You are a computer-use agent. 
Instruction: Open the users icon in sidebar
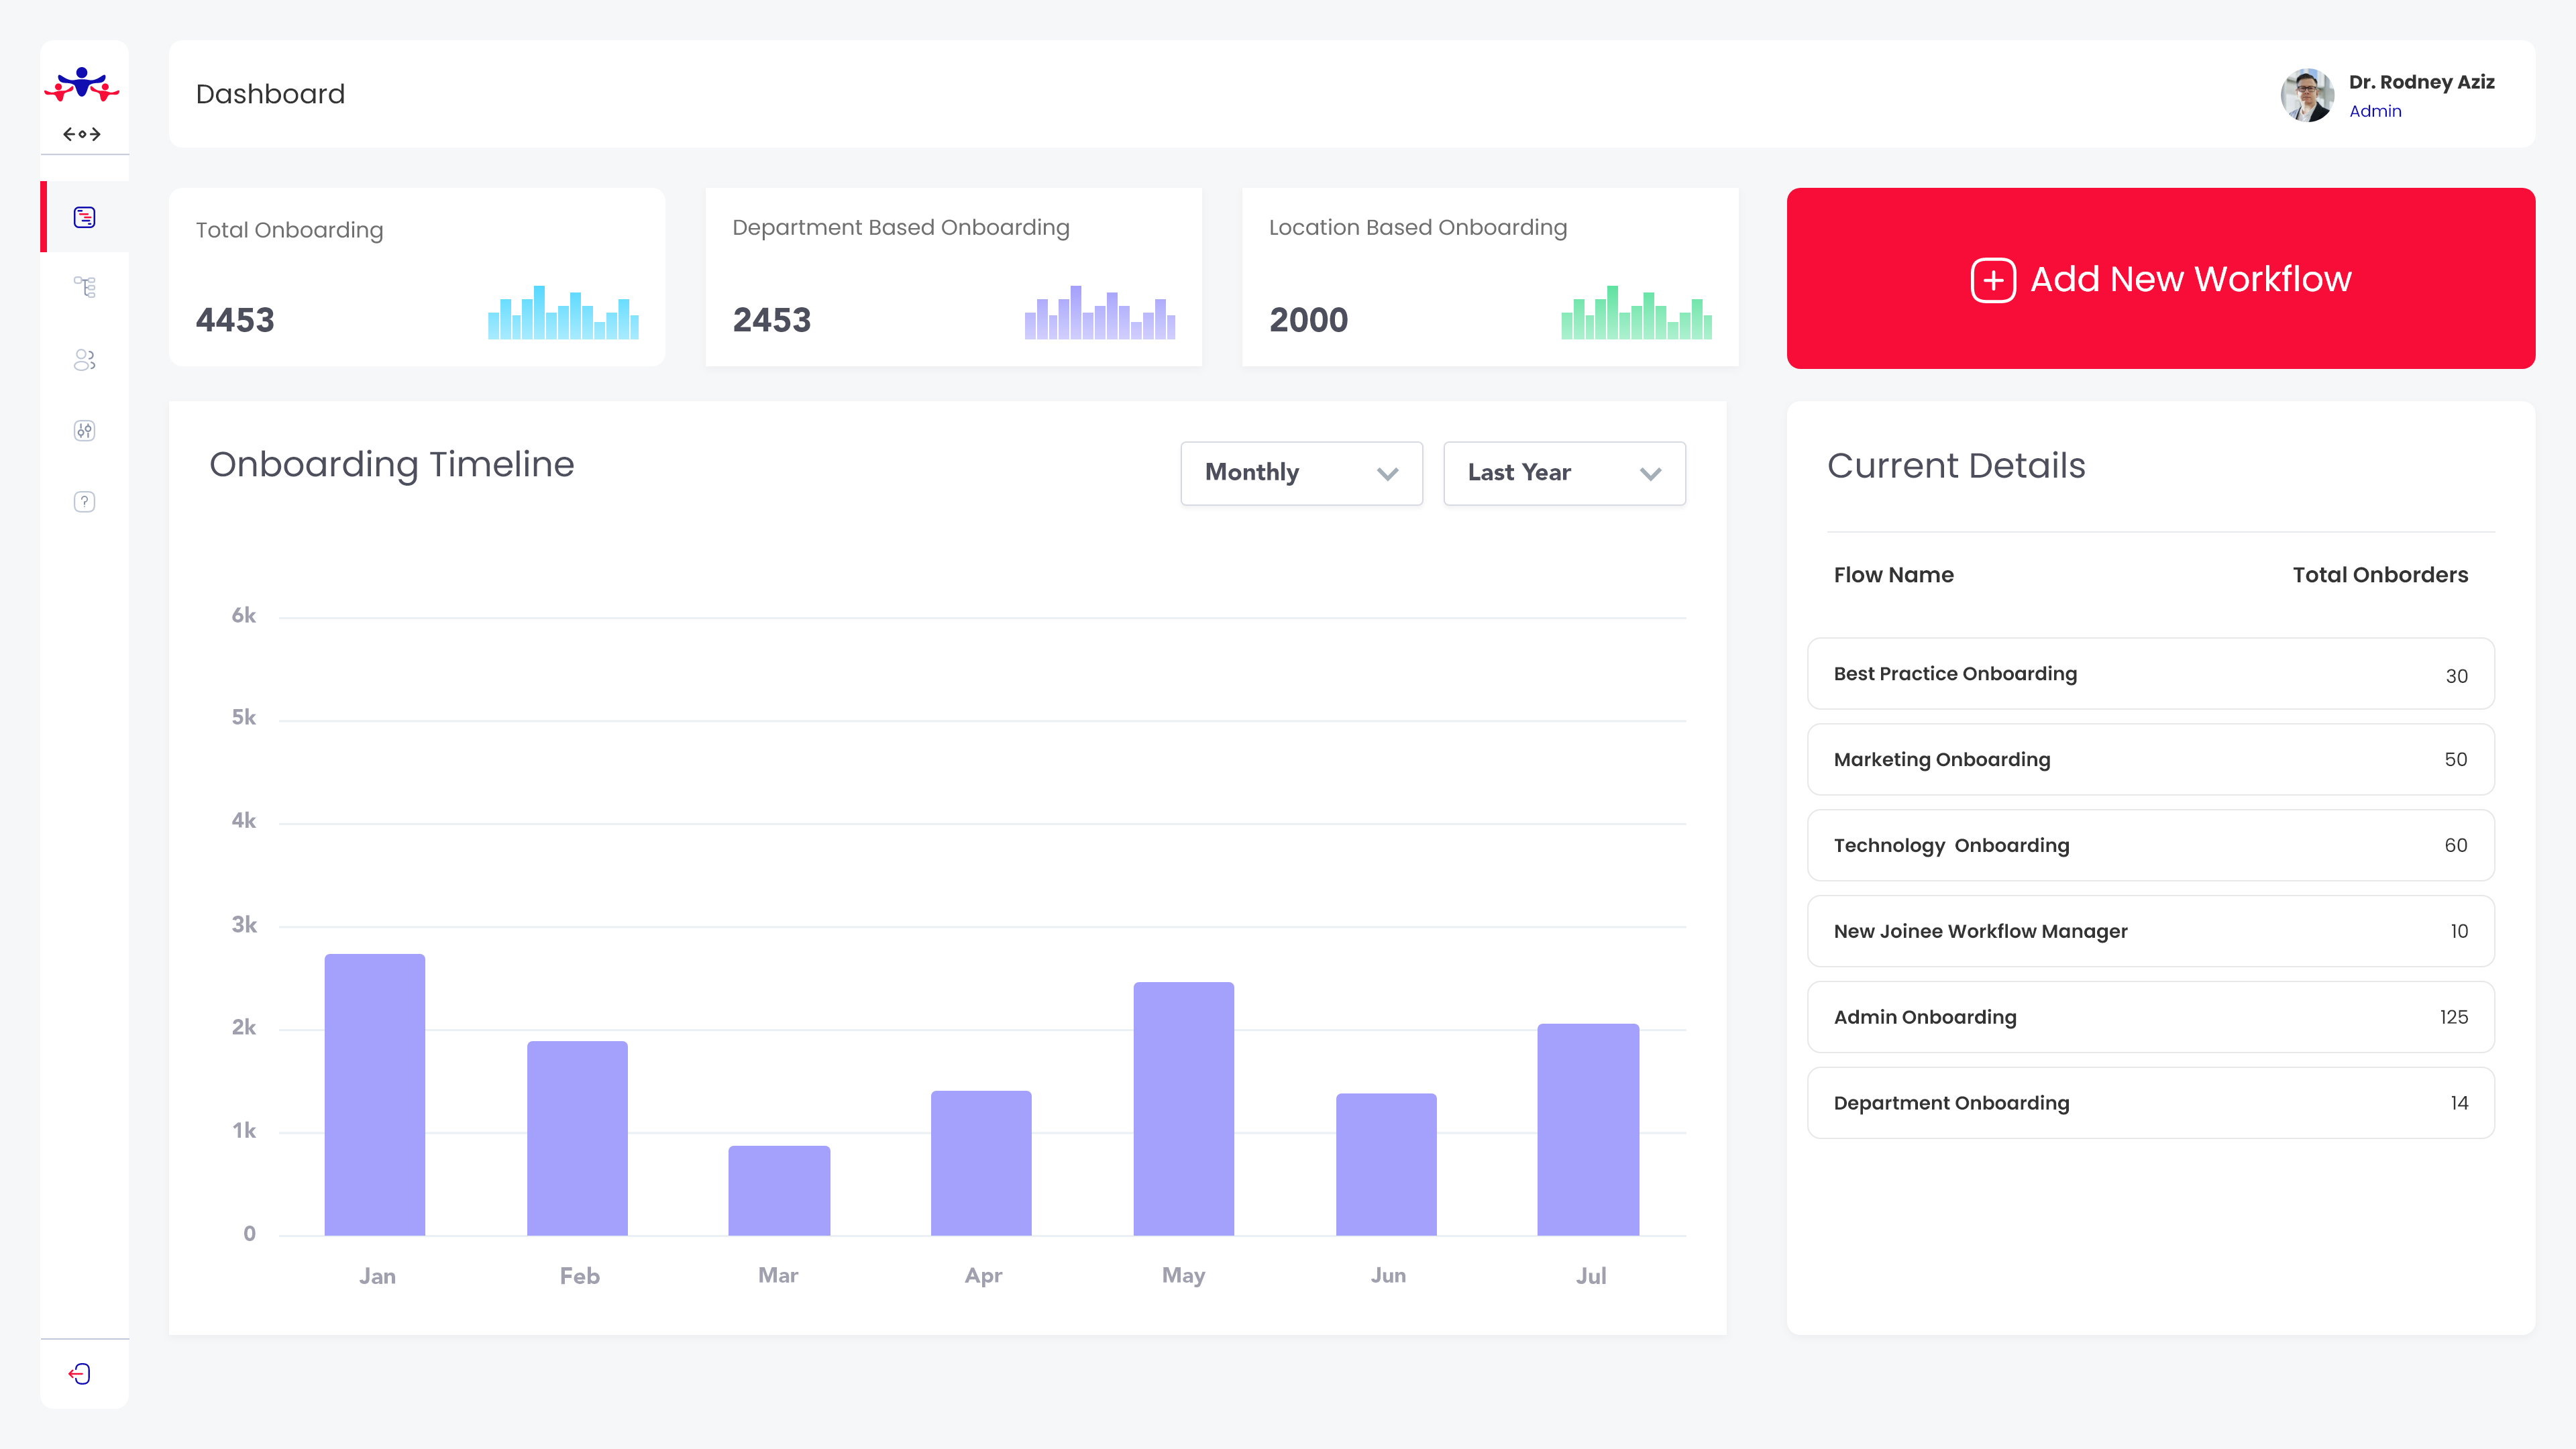click(84, 360)
